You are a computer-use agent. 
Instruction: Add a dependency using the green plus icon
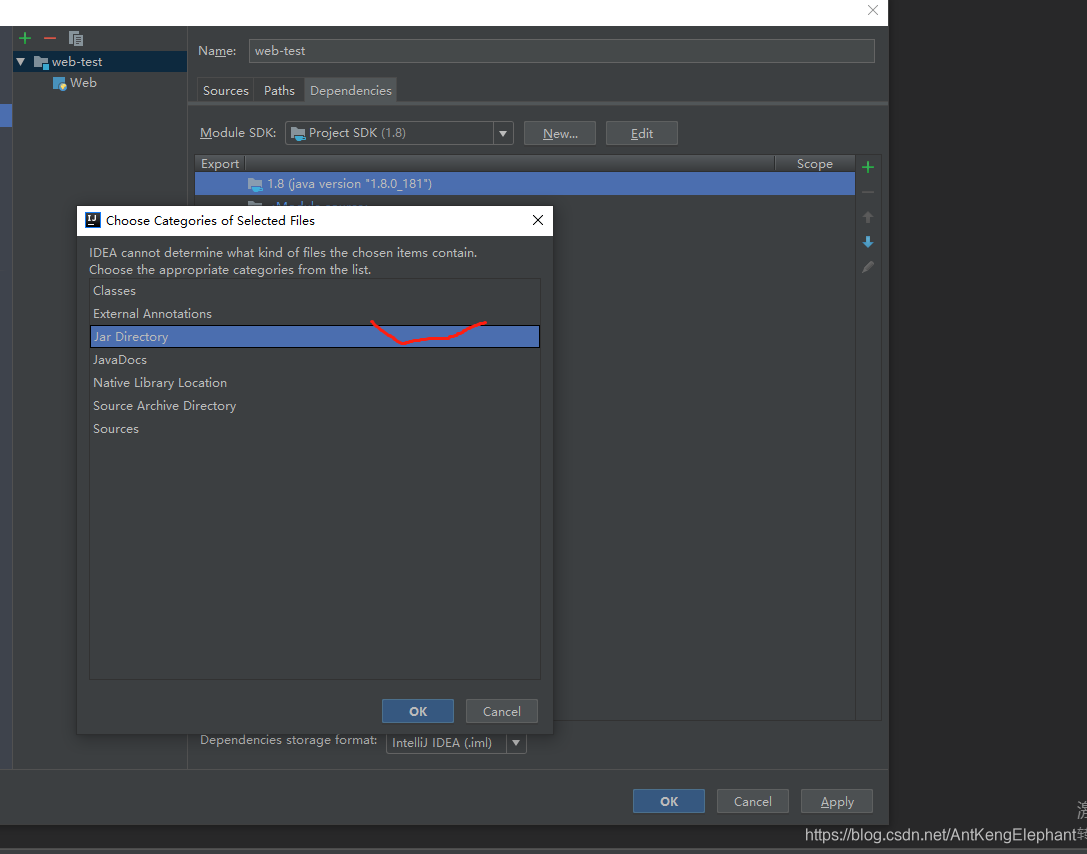pos(868,167)
